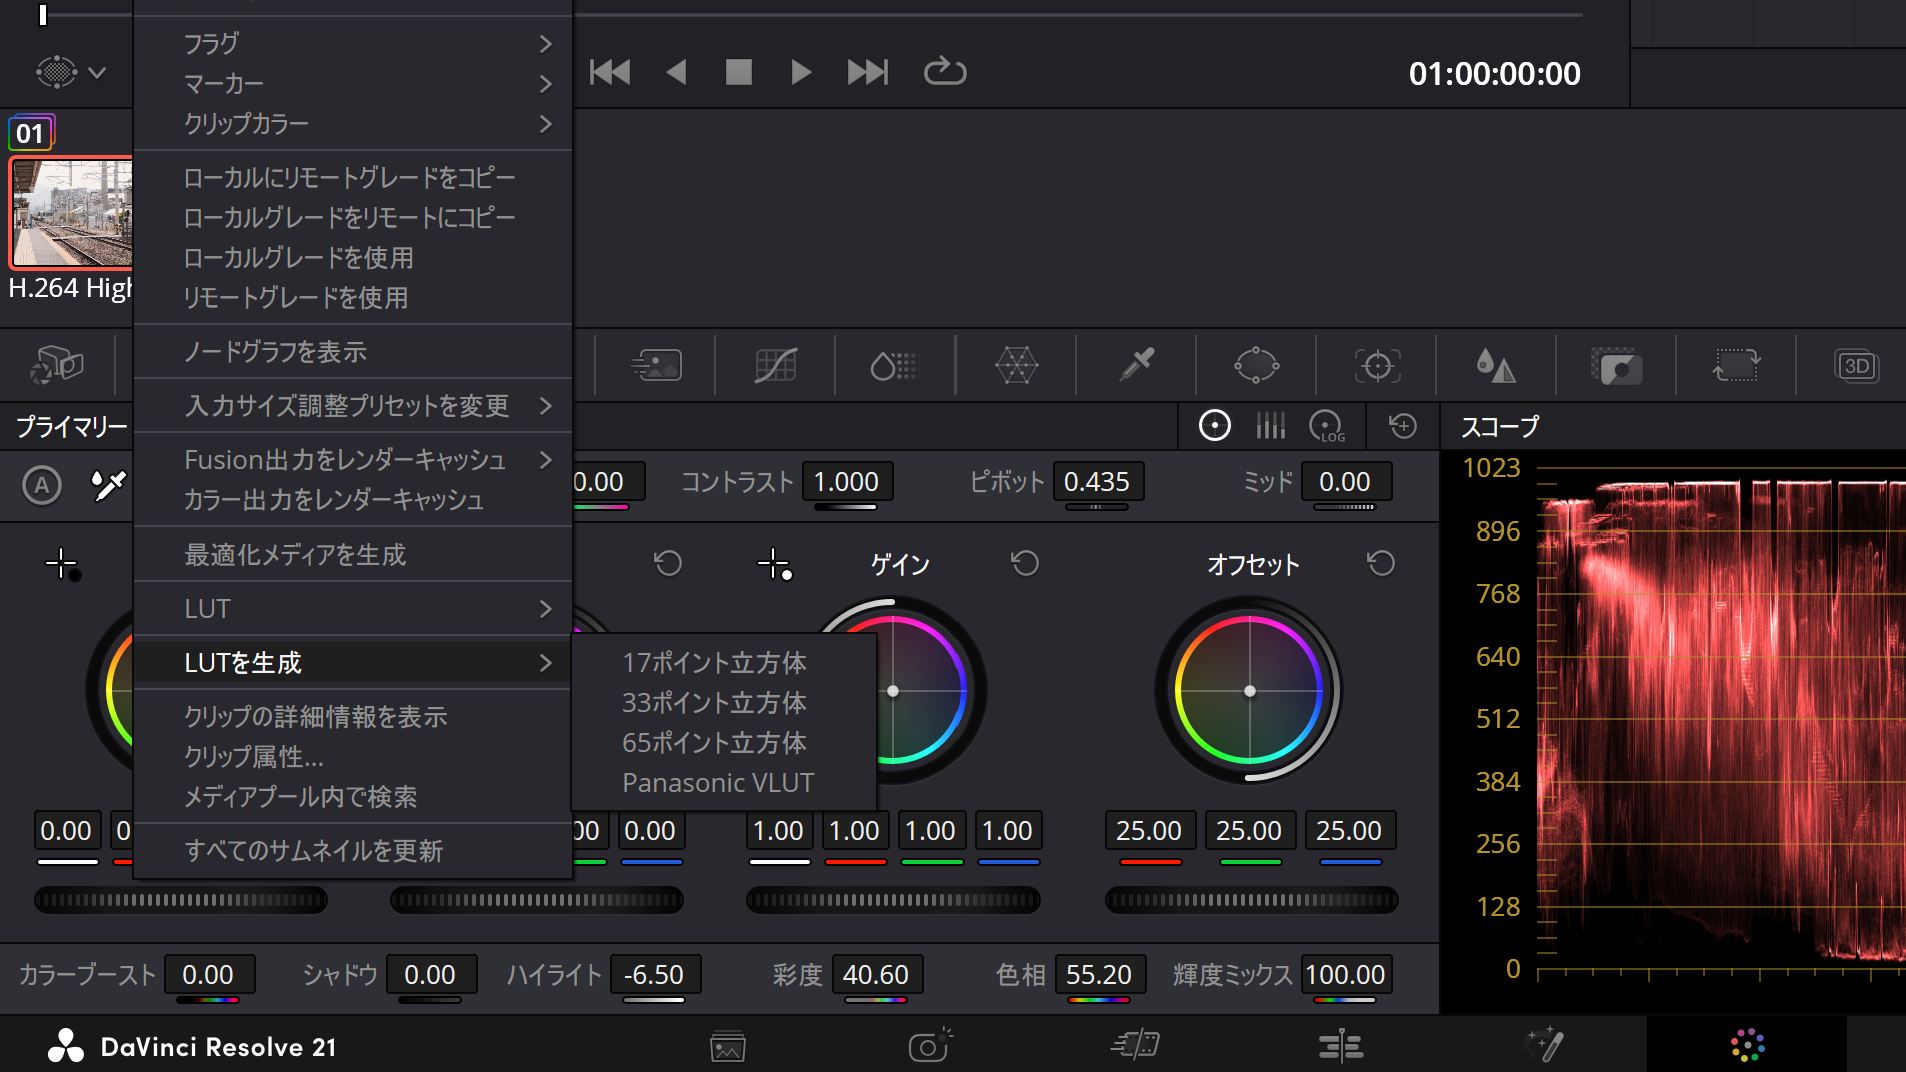The image size is (1906, 1072).
Task: Select the clip 01 thumbnail
Action: click(x=71, y=213)
